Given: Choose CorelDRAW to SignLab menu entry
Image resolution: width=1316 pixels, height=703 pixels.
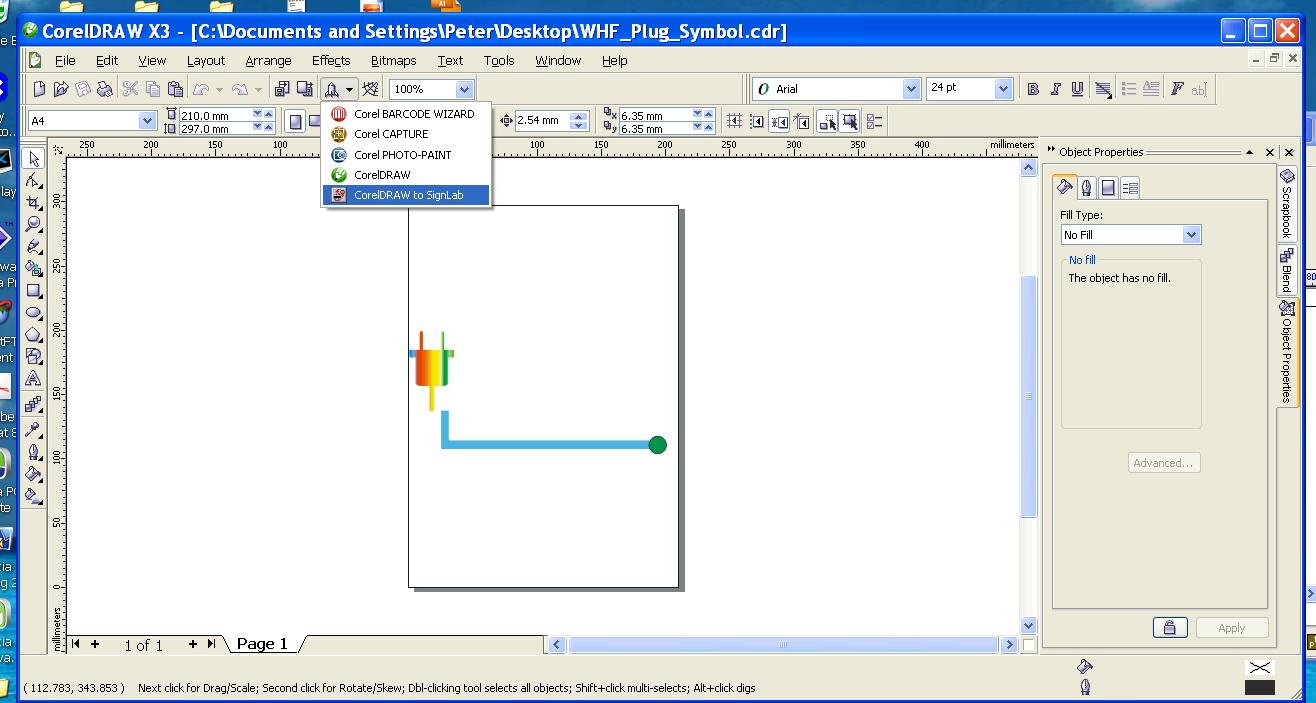Looking at the screenshot, I should click(x=407, y=195).
